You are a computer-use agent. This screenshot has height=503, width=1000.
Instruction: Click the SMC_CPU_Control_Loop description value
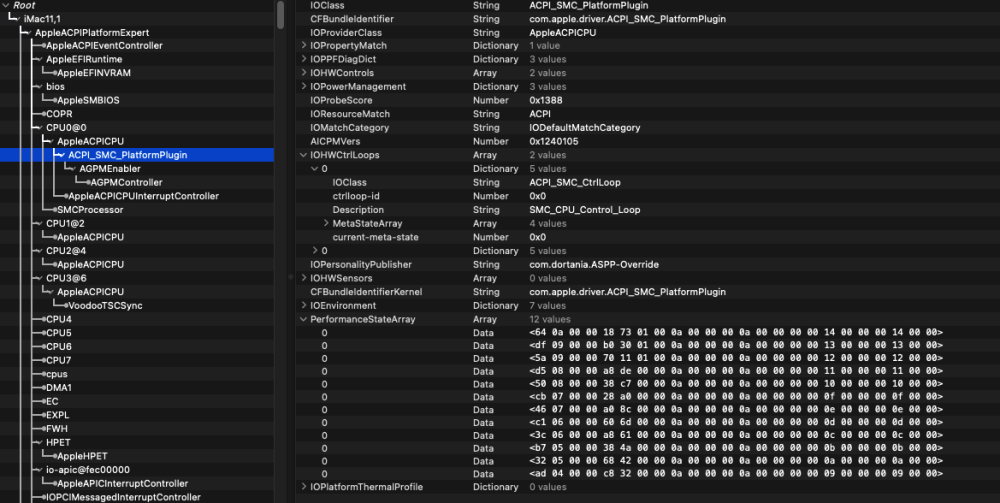[585, 210]
